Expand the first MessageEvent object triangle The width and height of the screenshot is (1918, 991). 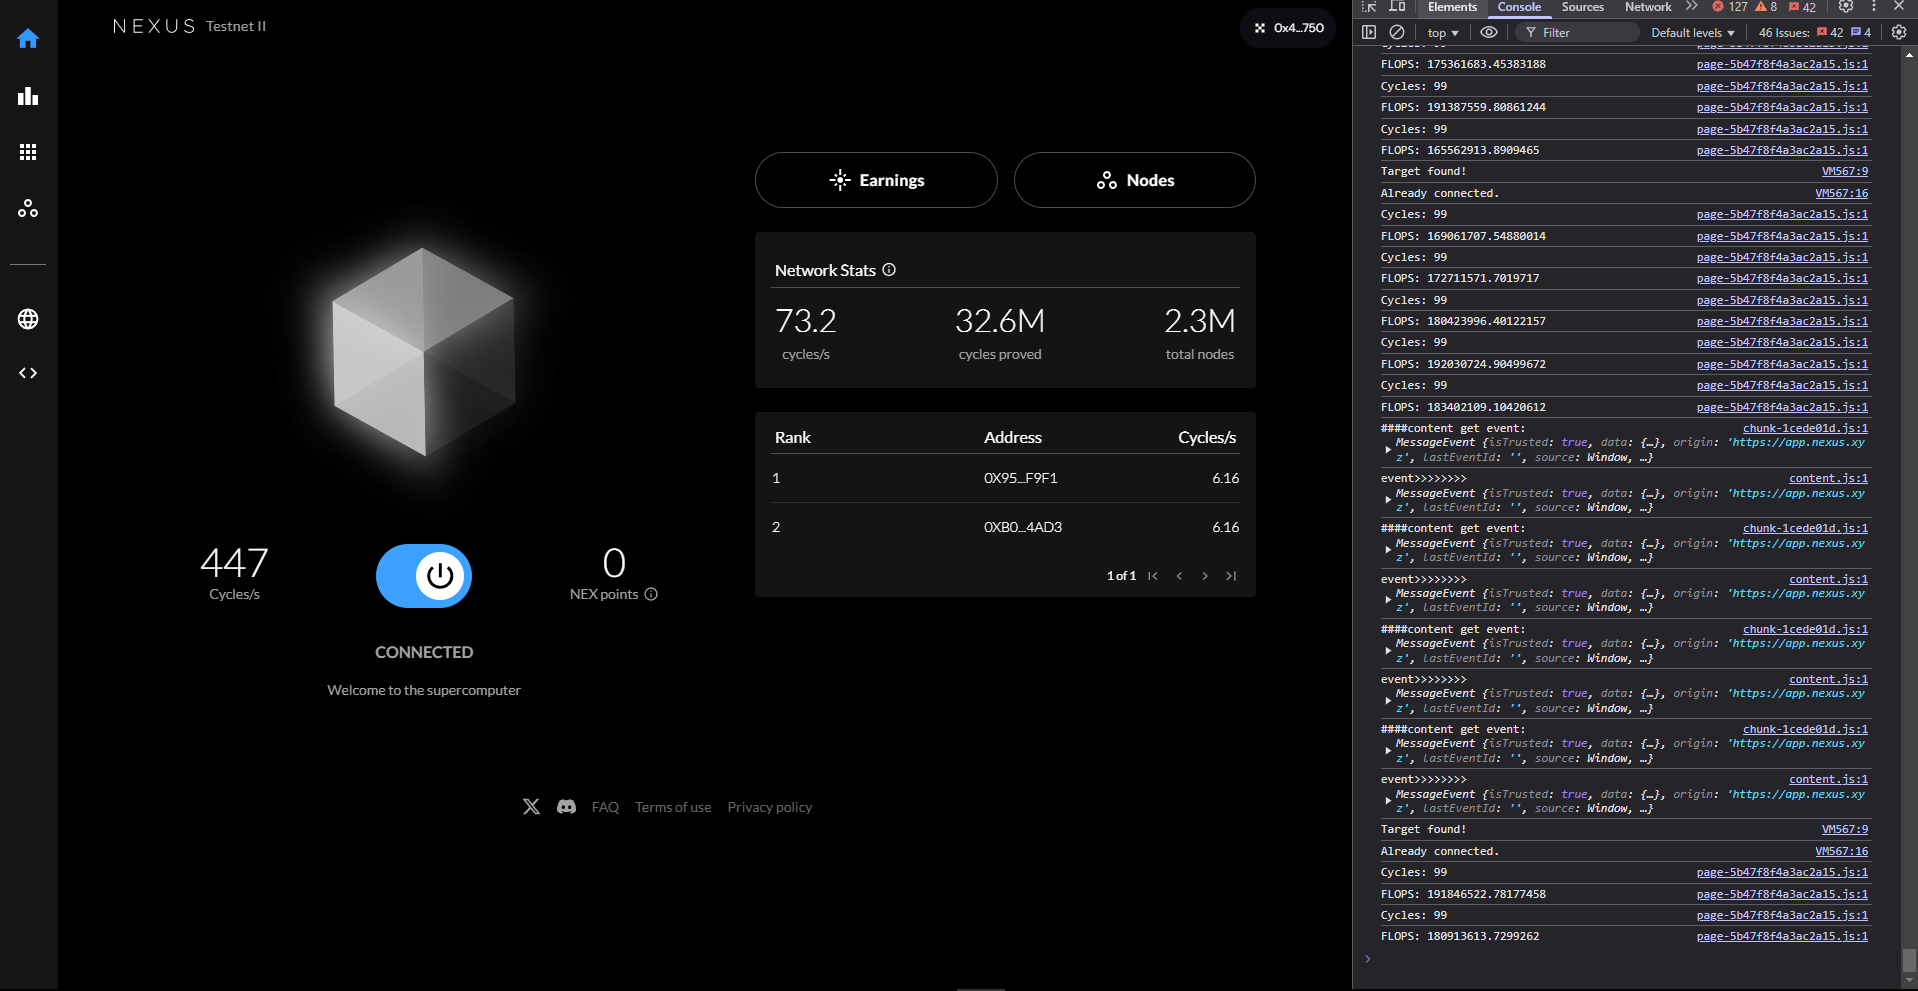(x=1387, y=450)
